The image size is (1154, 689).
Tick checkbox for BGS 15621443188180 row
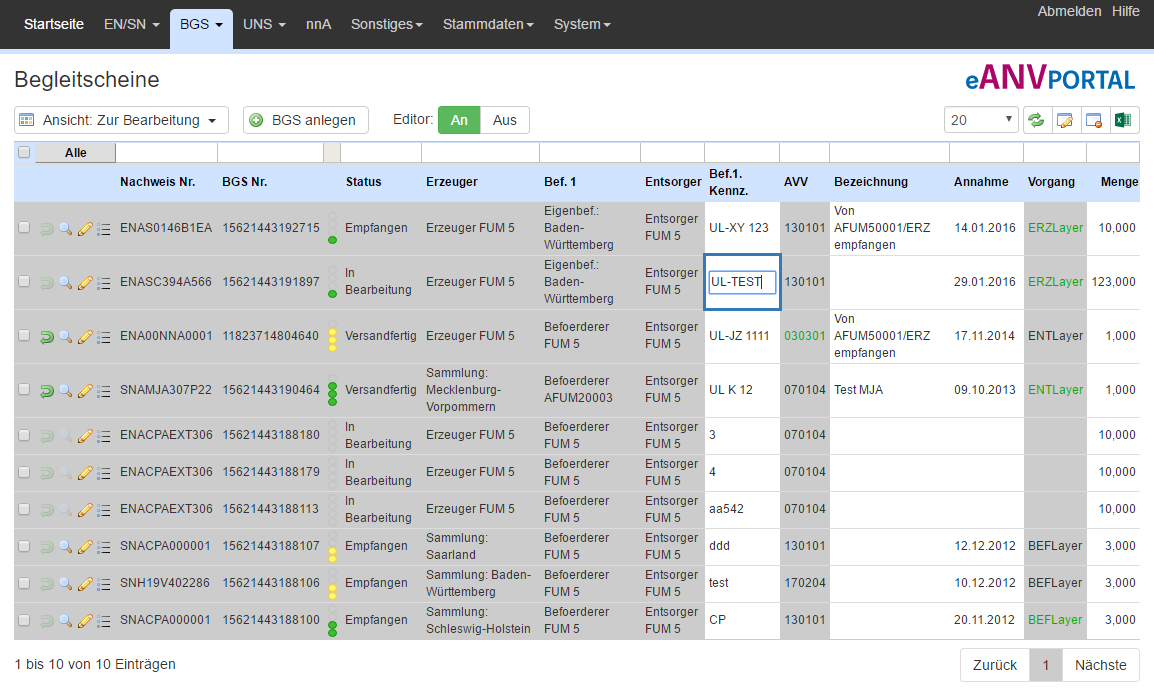click(x=24, y=435)
